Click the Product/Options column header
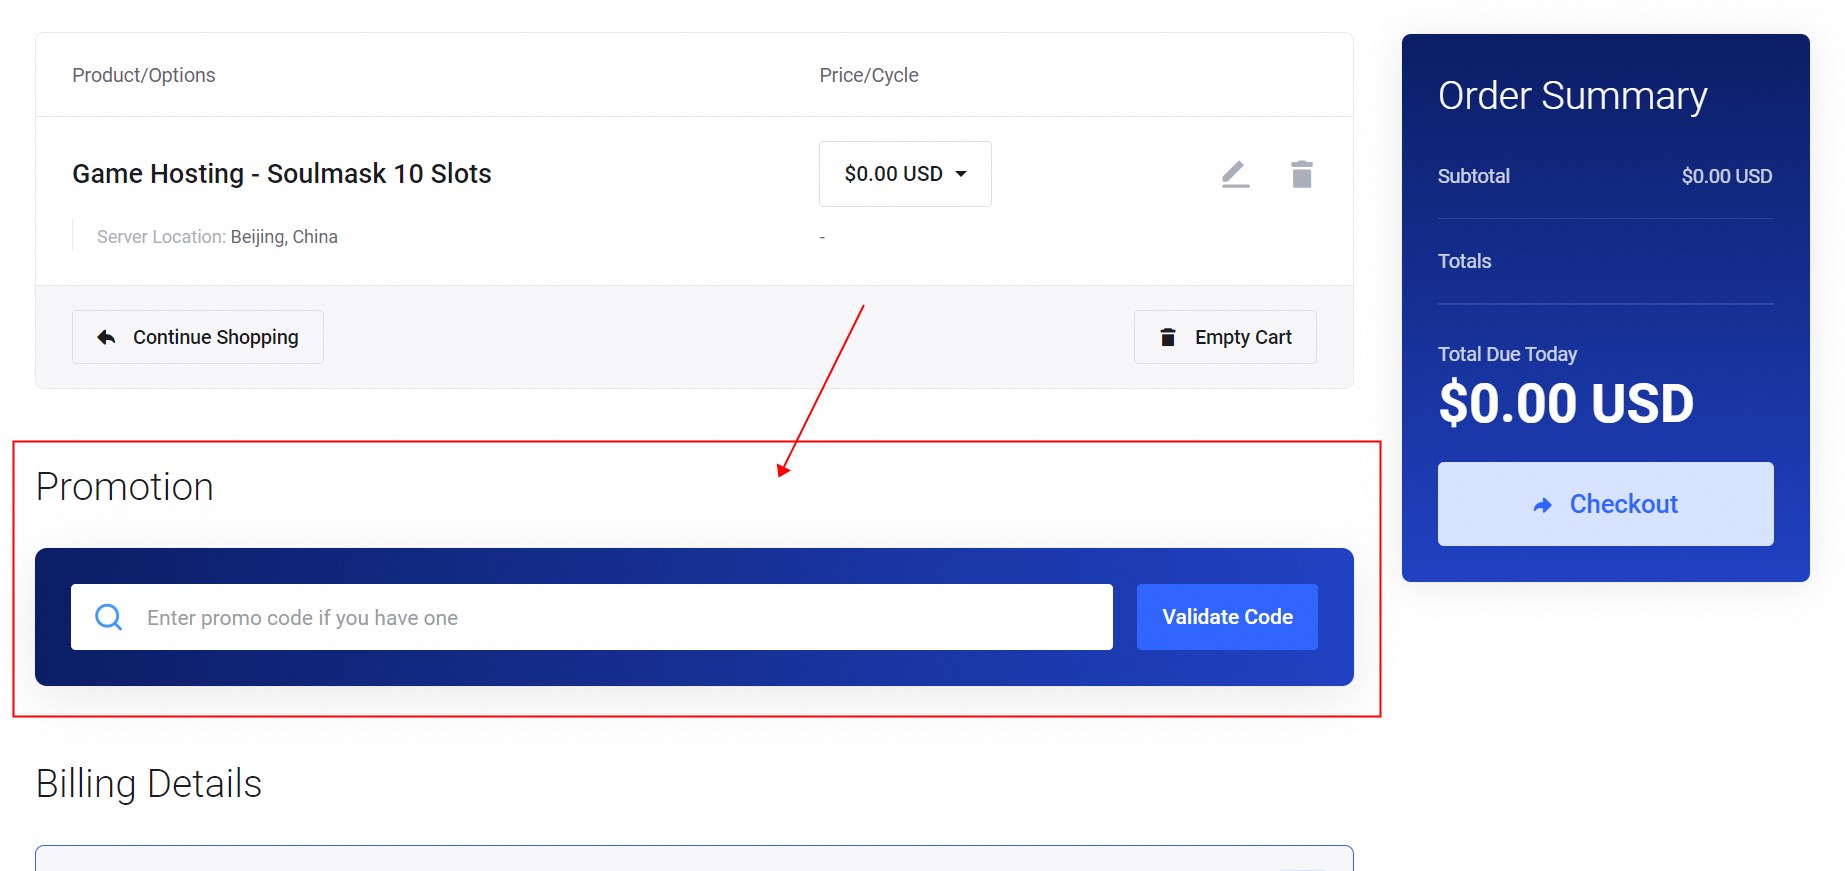Image resolution: width=1845 pixels, height=871 pixels. [x=144, y=75]
